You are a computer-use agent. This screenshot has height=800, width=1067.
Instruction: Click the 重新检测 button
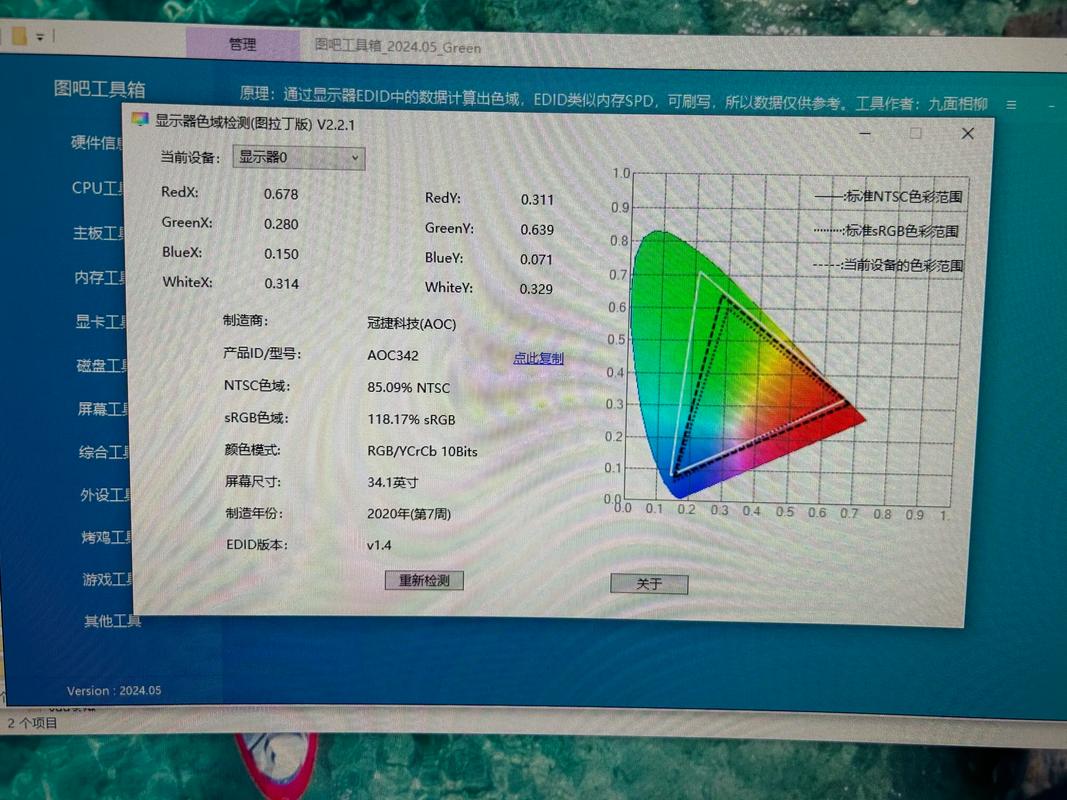[424, 580]
